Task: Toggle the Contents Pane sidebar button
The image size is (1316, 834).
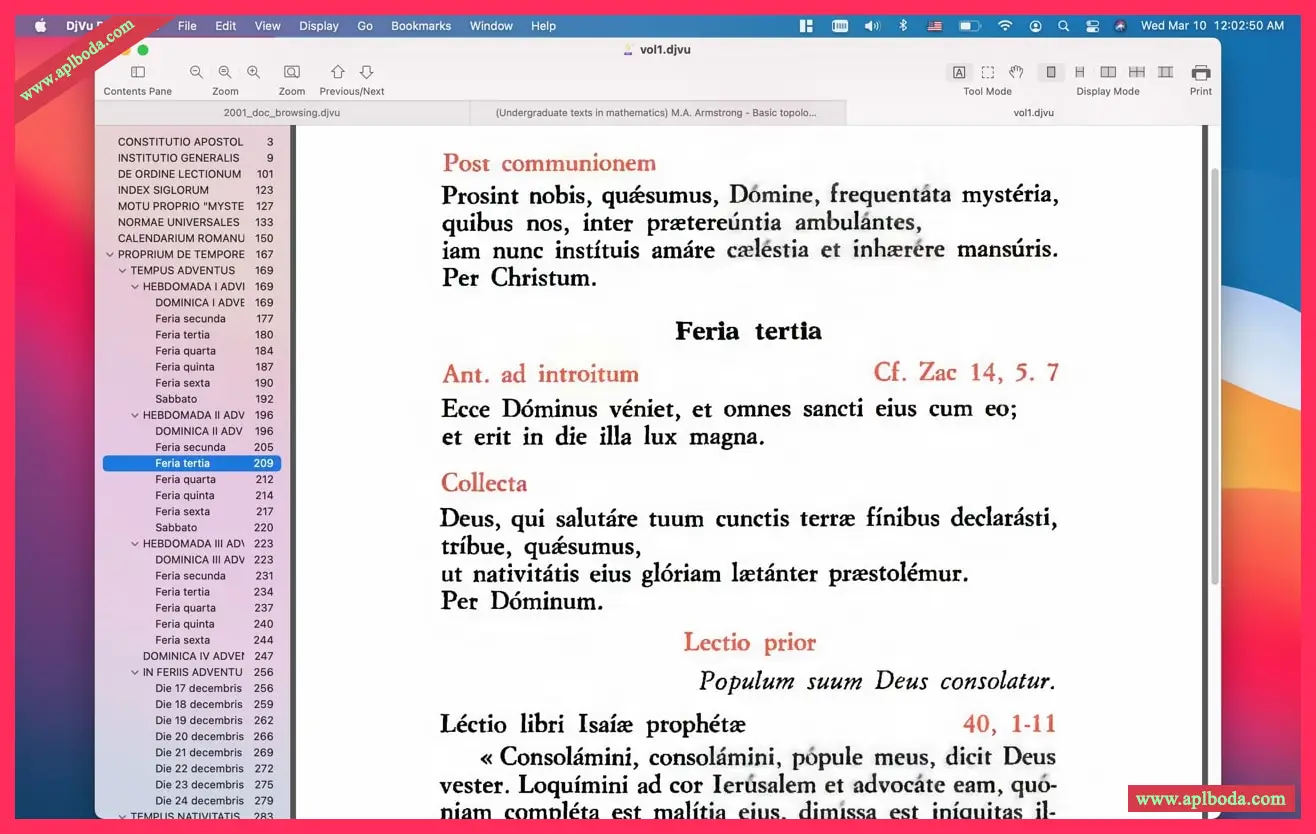Action: tap(138, 72)
